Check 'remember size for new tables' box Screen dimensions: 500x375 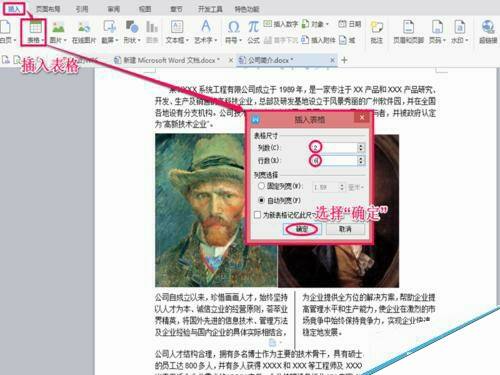(257, 215)
